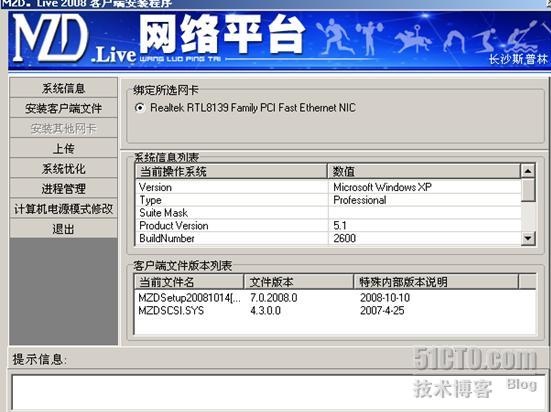Select the BuildNumber row

point(328,238)
